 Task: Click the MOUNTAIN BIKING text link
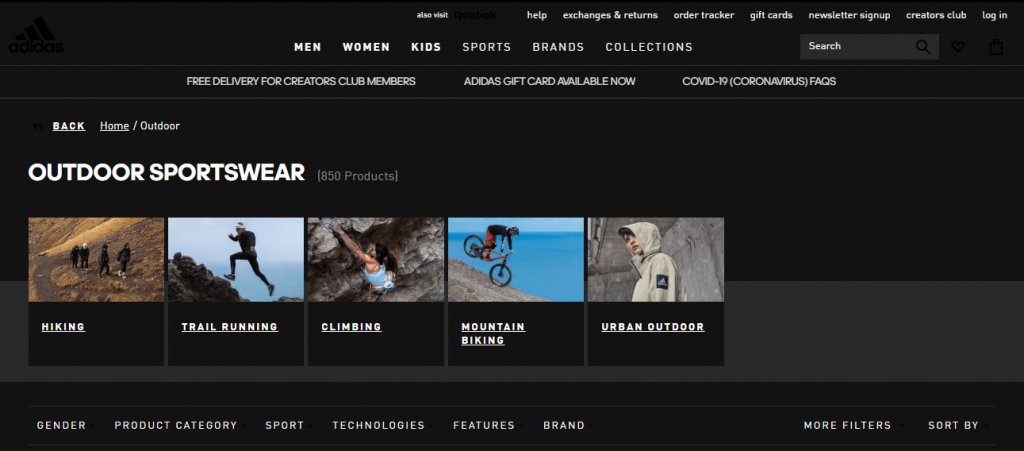[493, 334]
